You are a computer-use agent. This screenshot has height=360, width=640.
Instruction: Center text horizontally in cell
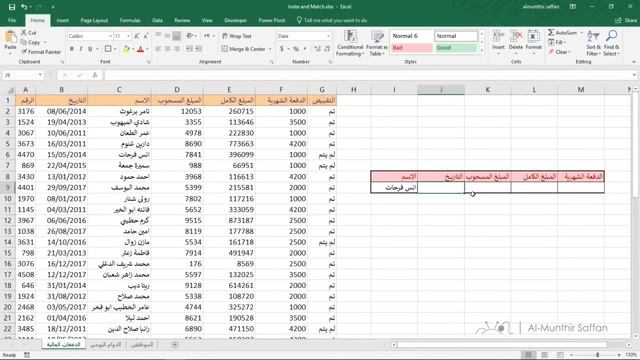(167, 49)
